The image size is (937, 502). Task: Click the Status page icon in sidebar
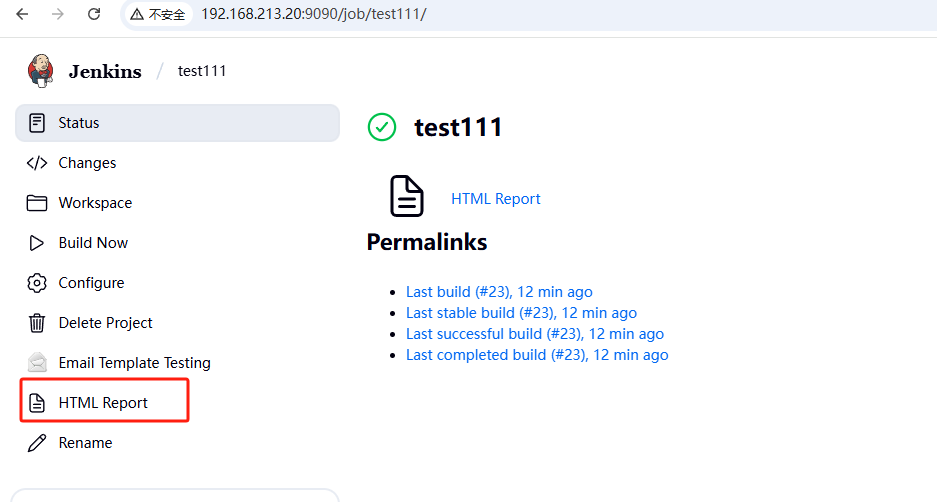click(37, 123)
